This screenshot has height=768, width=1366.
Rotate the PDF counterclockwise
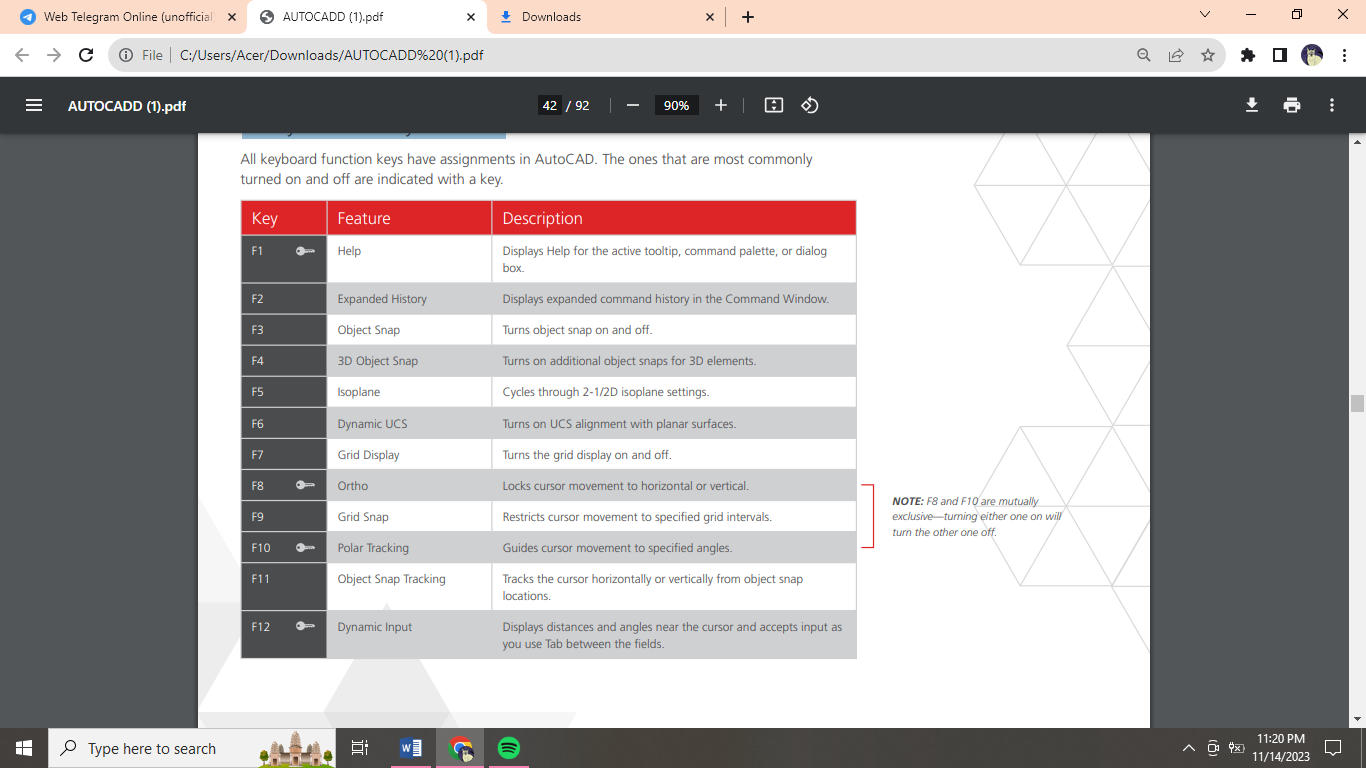[810, 105]
